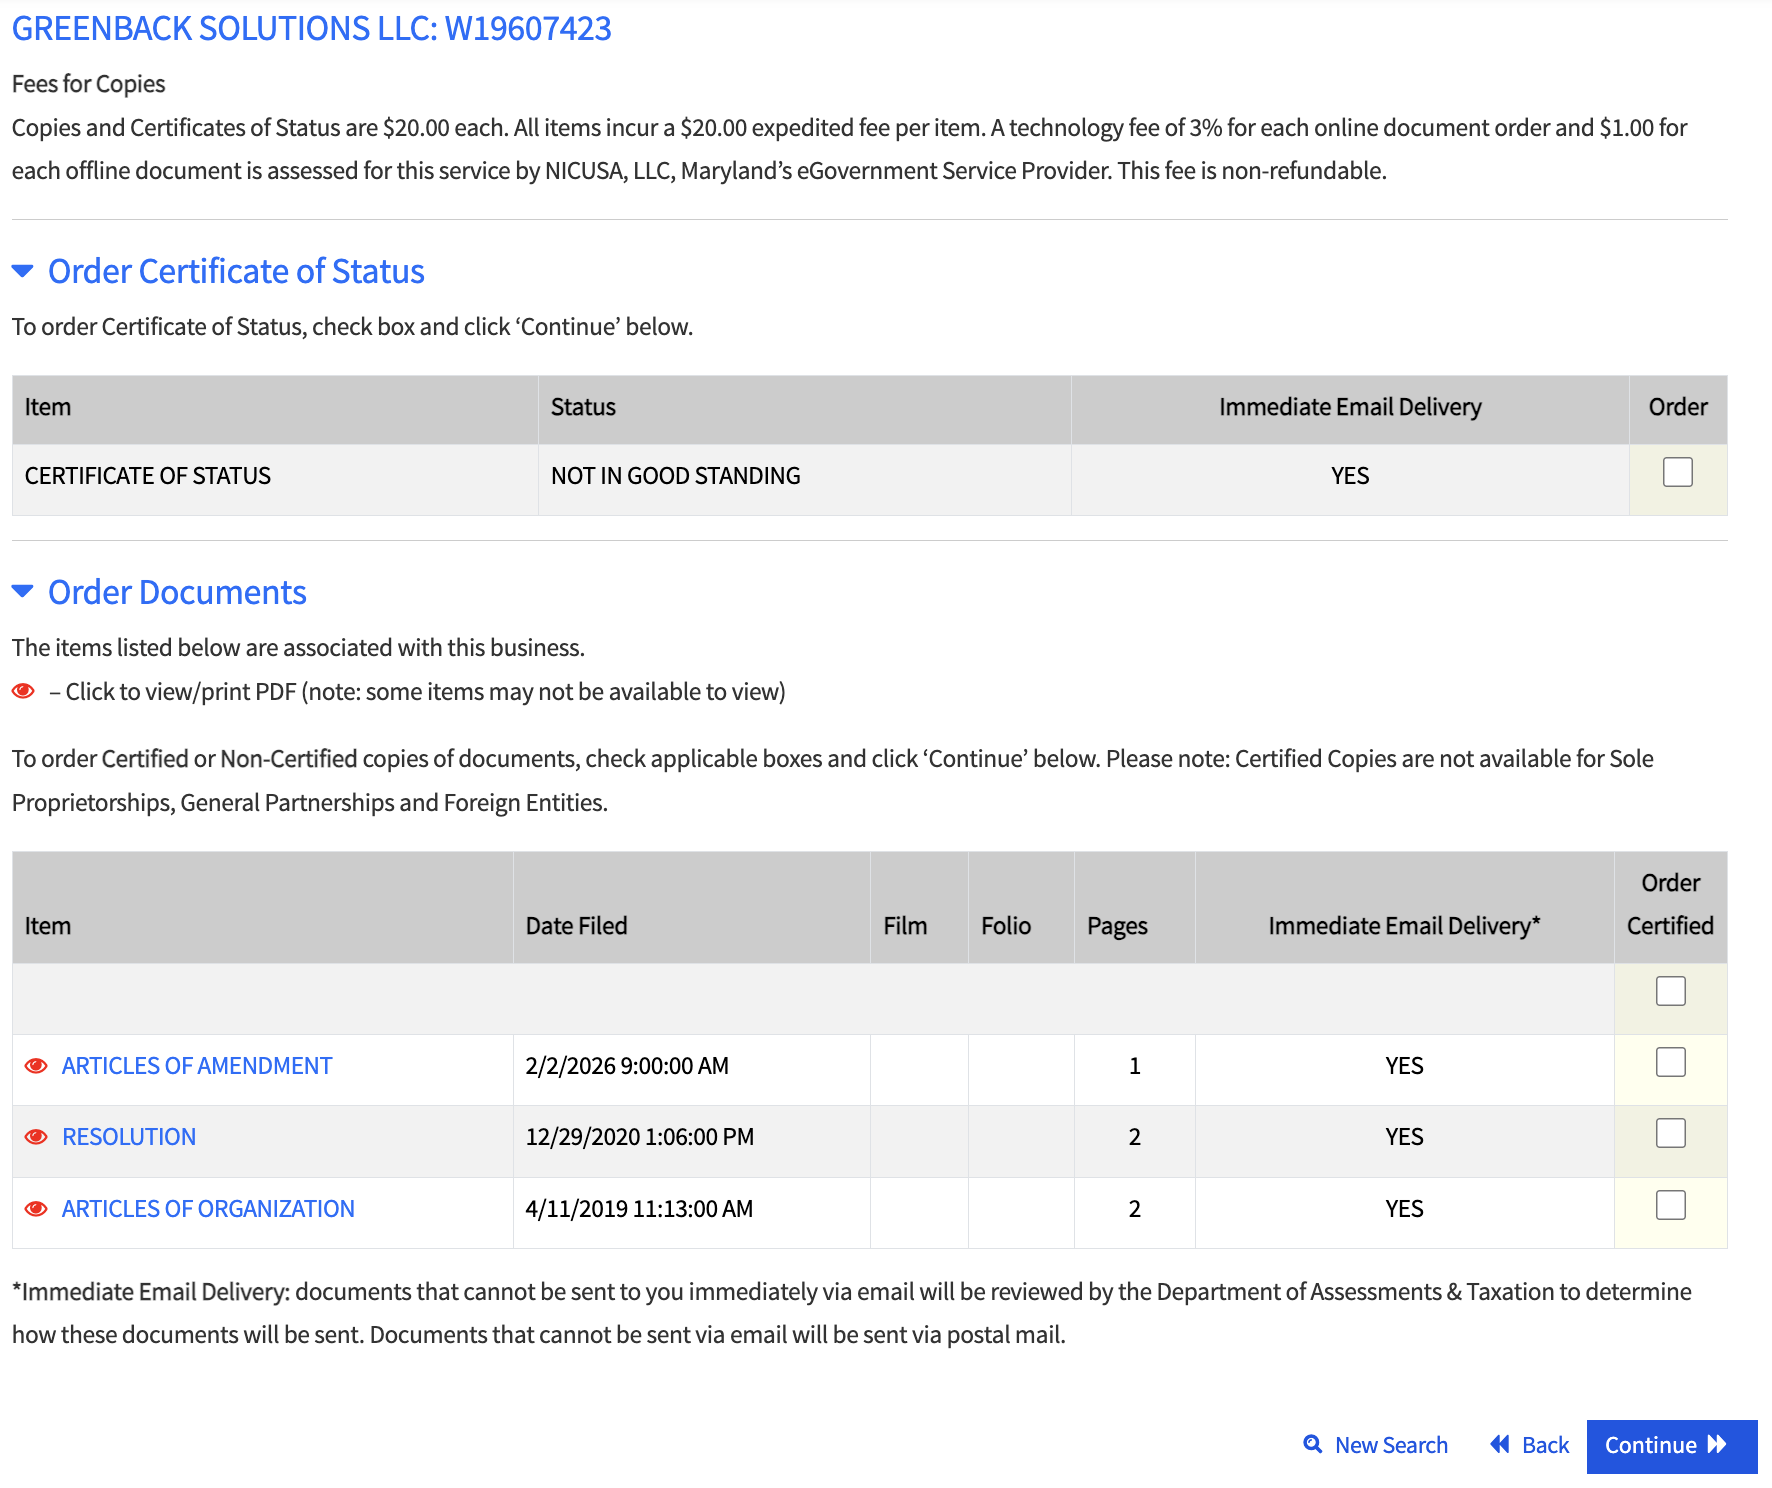Image resolution: width=1772 pixels, height=1488 pixels.
Task: Click double-arrow icon on Continue button
Action: point(1717,1444)
